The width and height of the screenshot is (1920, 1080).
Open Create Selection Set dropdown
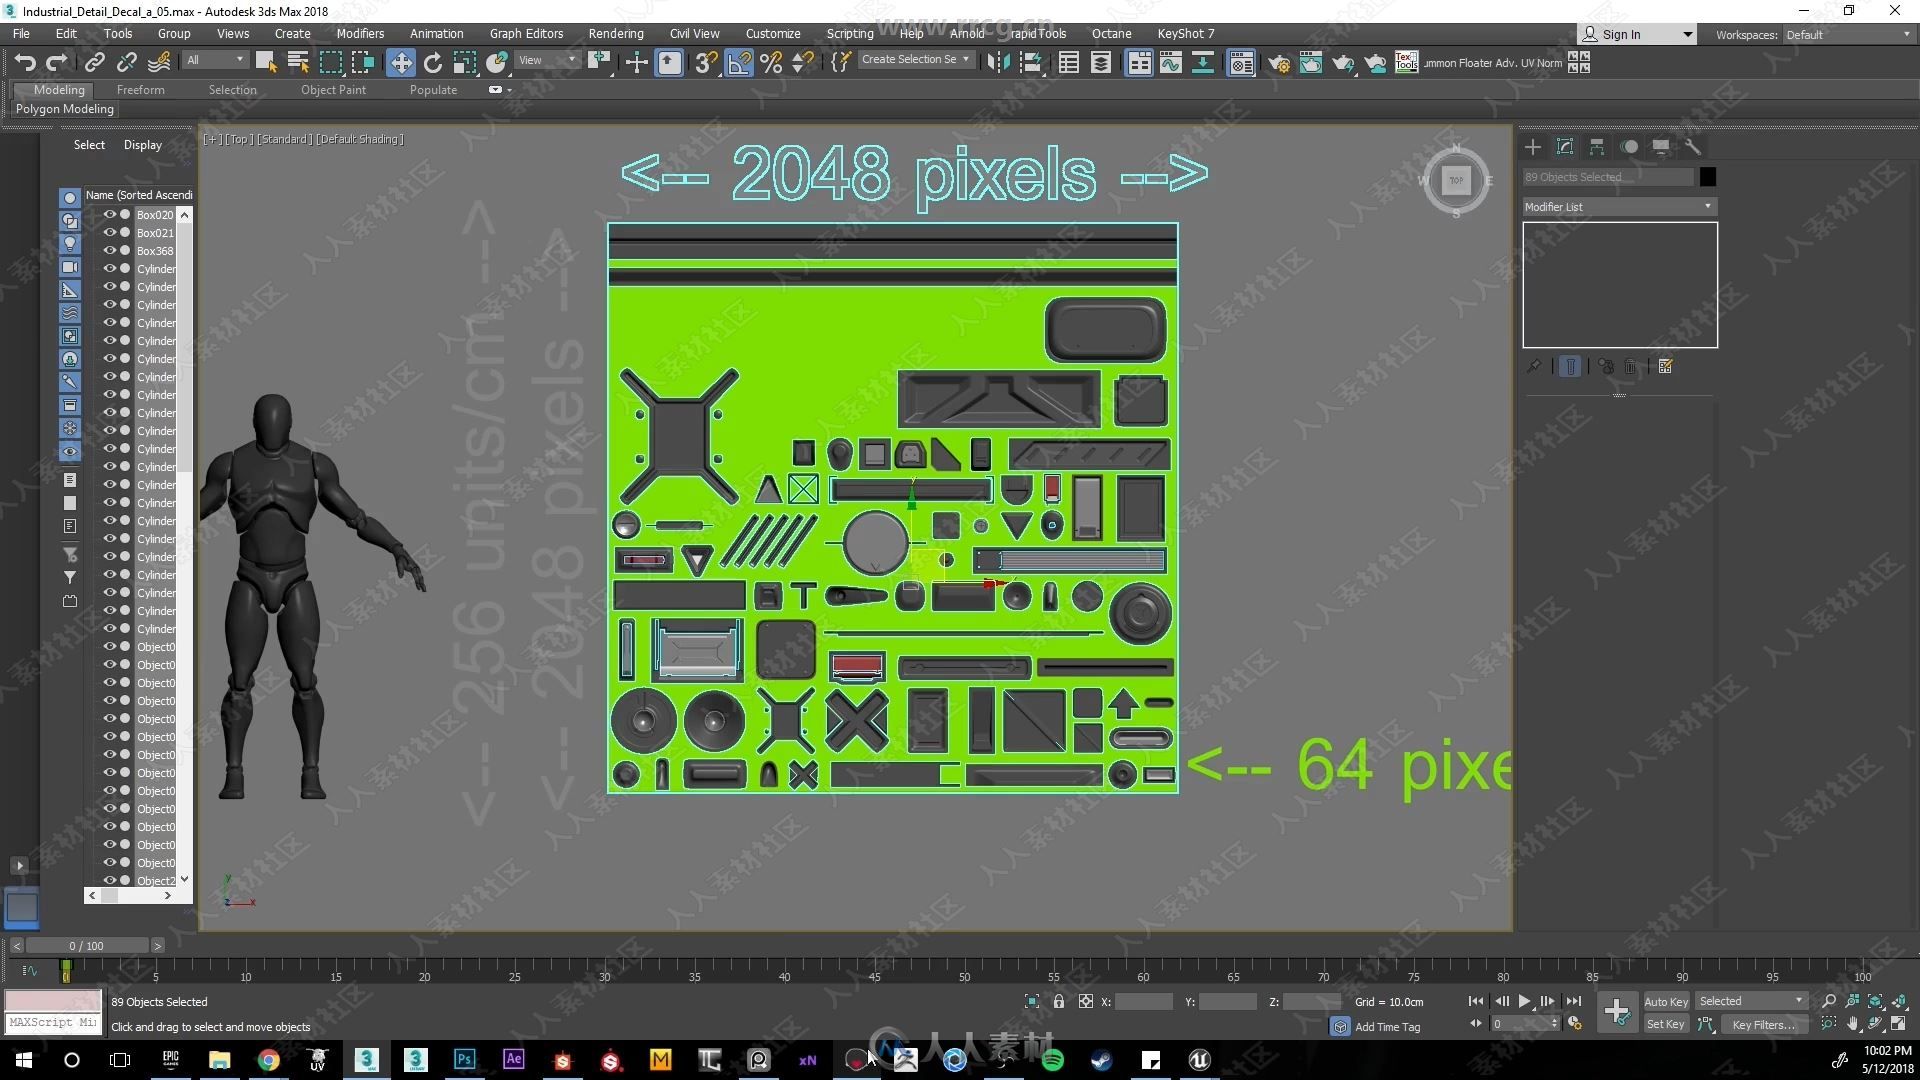[x=916, y=60]
